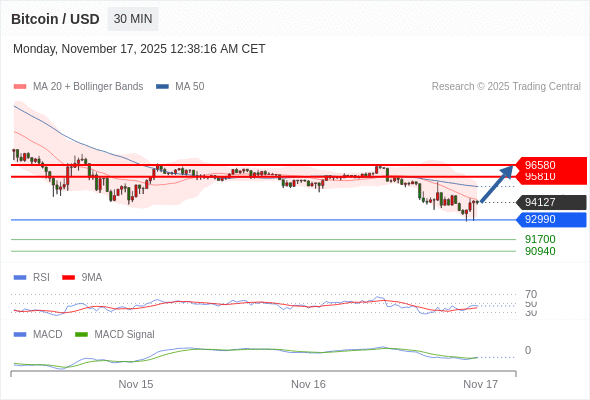Click the Nov 17 date axis label
Screen dimensions: 590x400
pos(481,384)
